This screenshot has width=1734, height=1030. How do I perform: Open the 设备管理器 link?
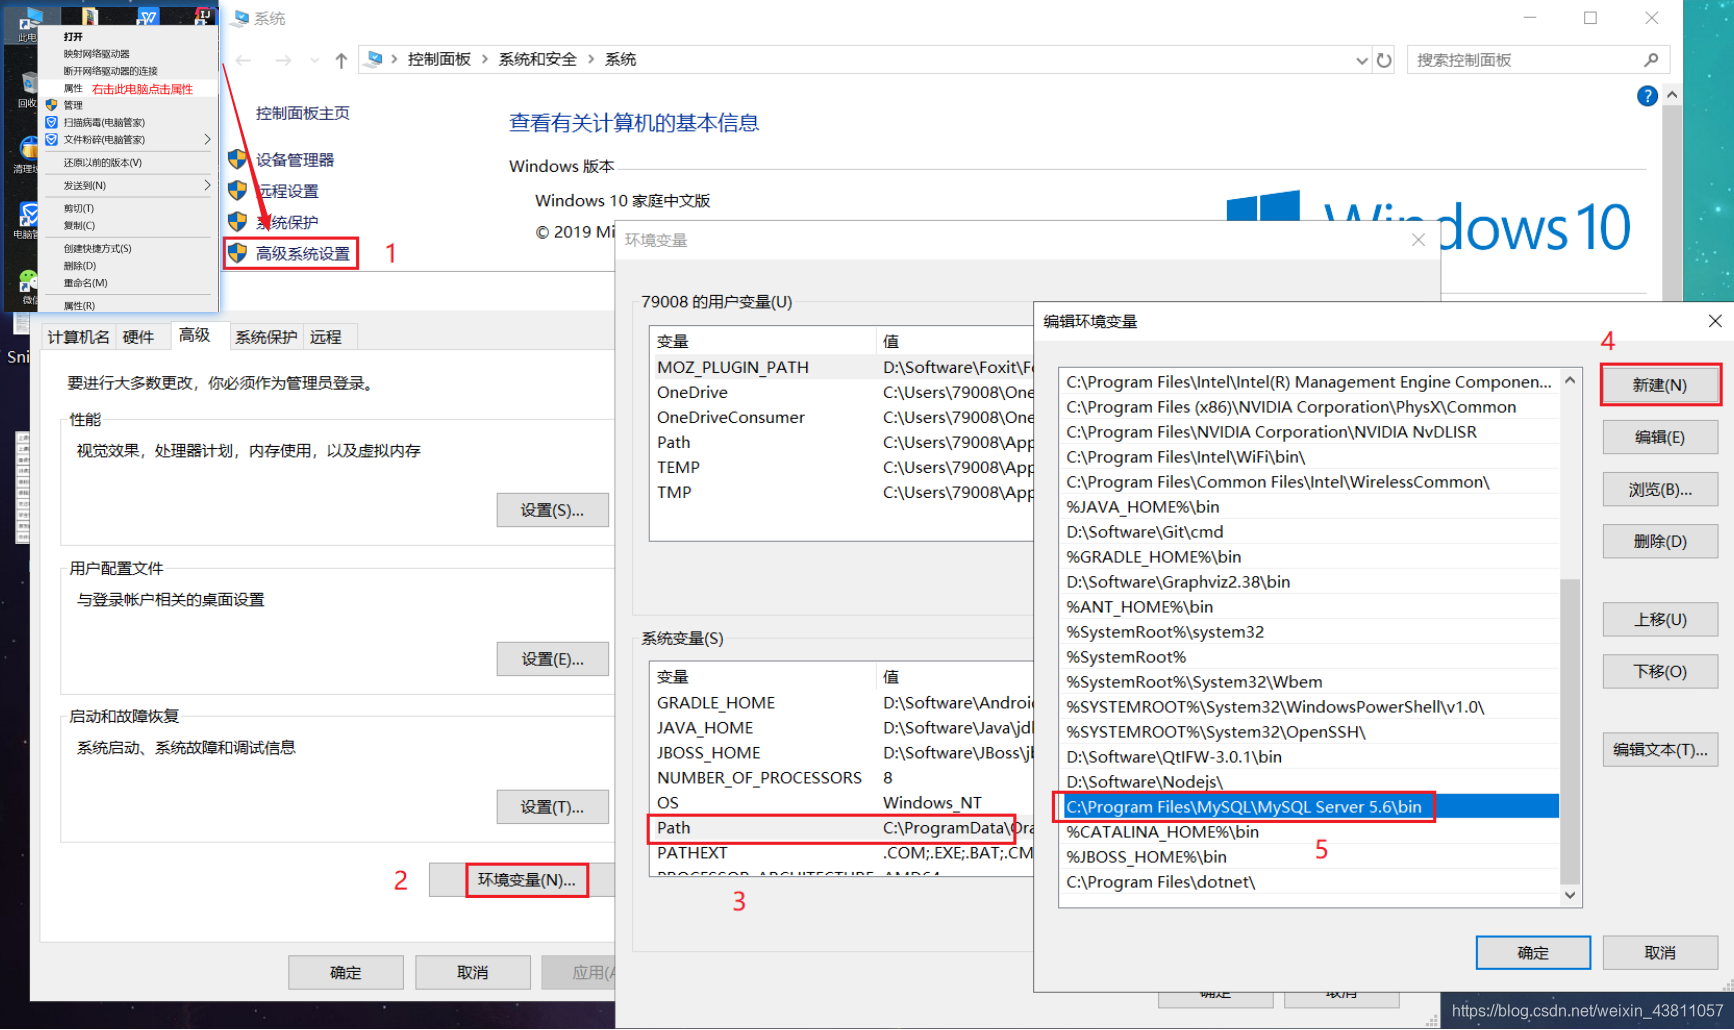295,160
